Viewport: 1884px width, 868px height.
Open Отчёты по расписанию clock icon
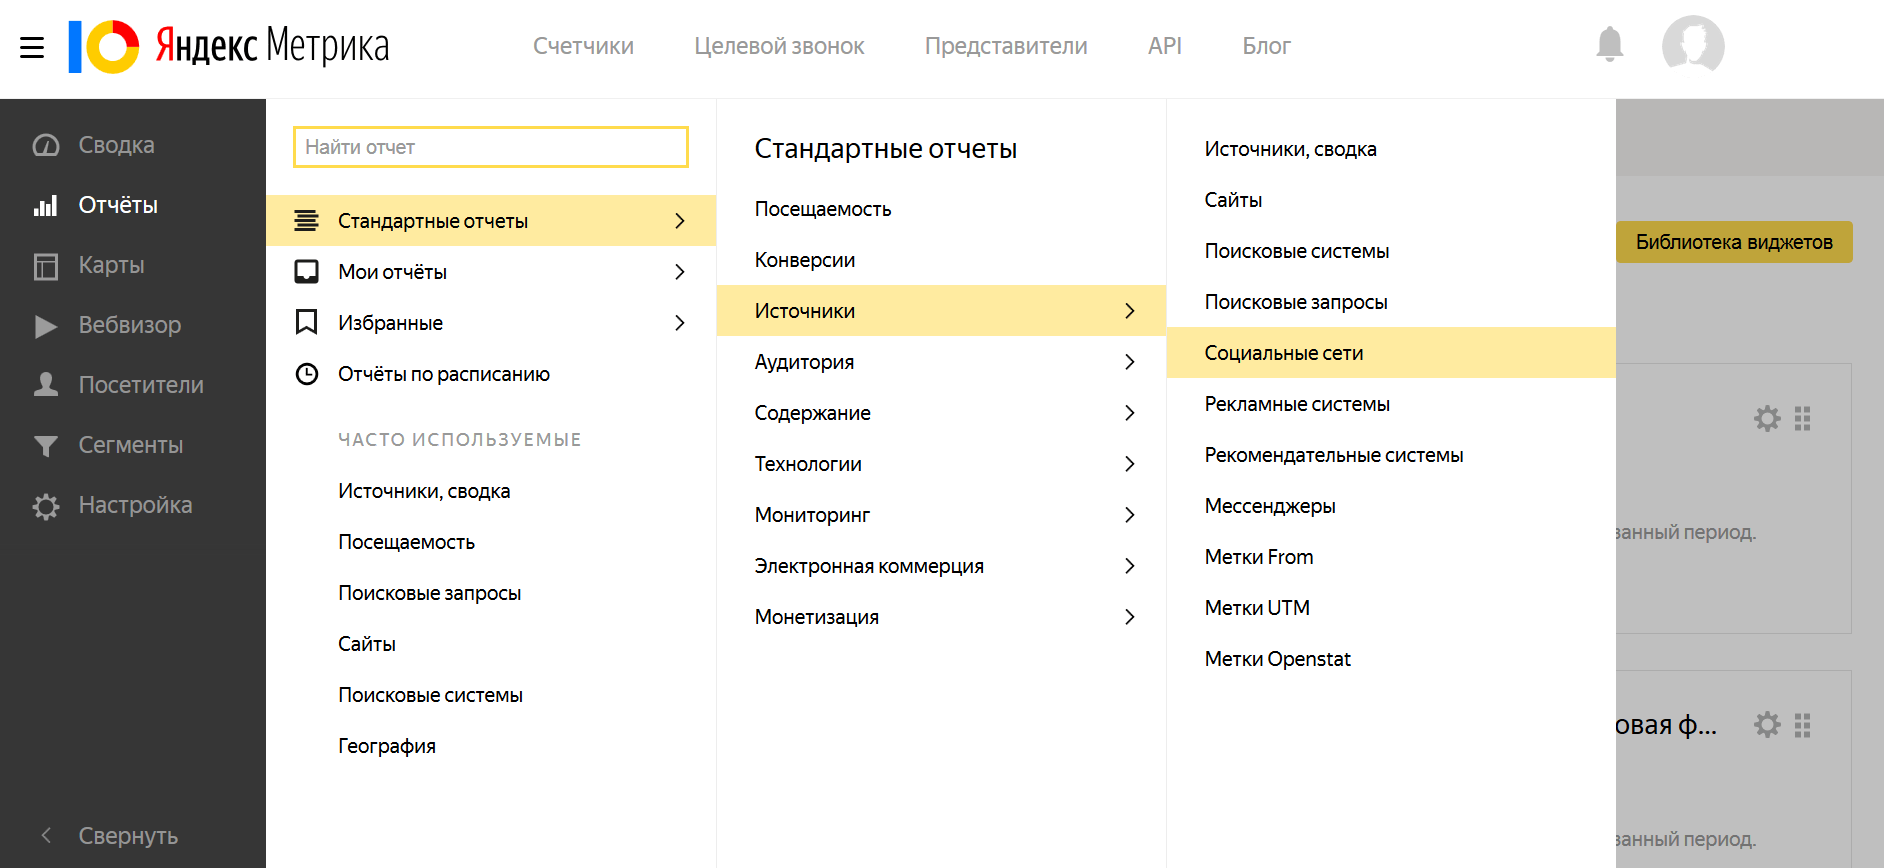click(307, 374)
